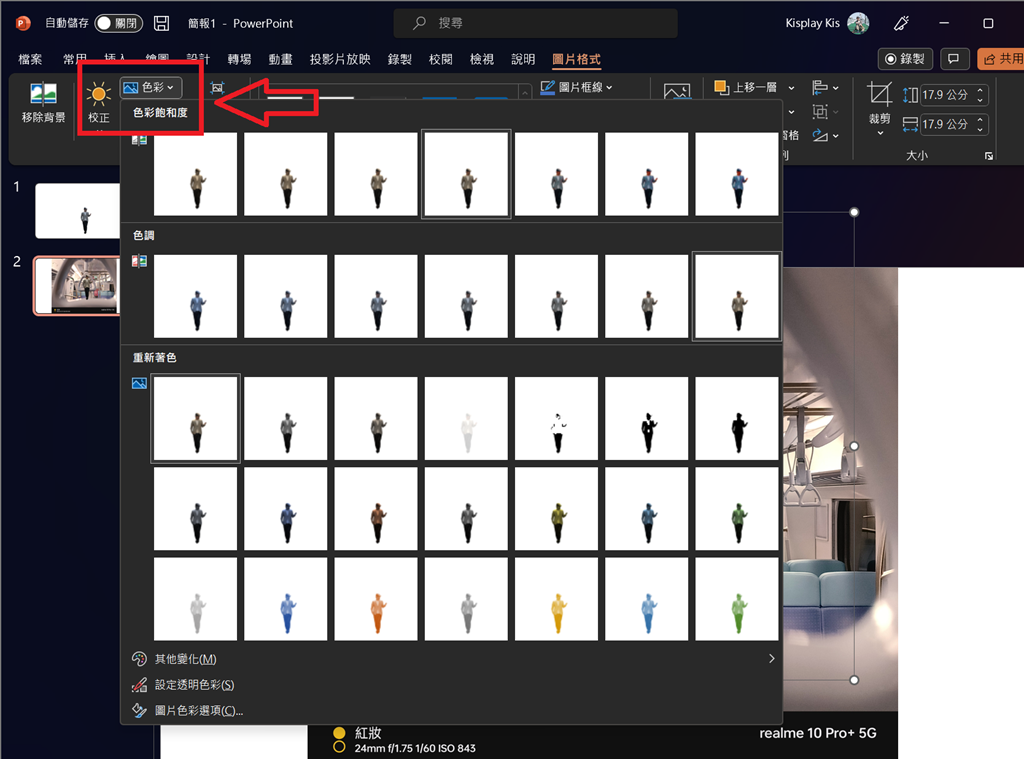Viewport: 1024px width, 759px height.
Task: Click the 搜尋 search box
Action: click(x=536, y=23)
